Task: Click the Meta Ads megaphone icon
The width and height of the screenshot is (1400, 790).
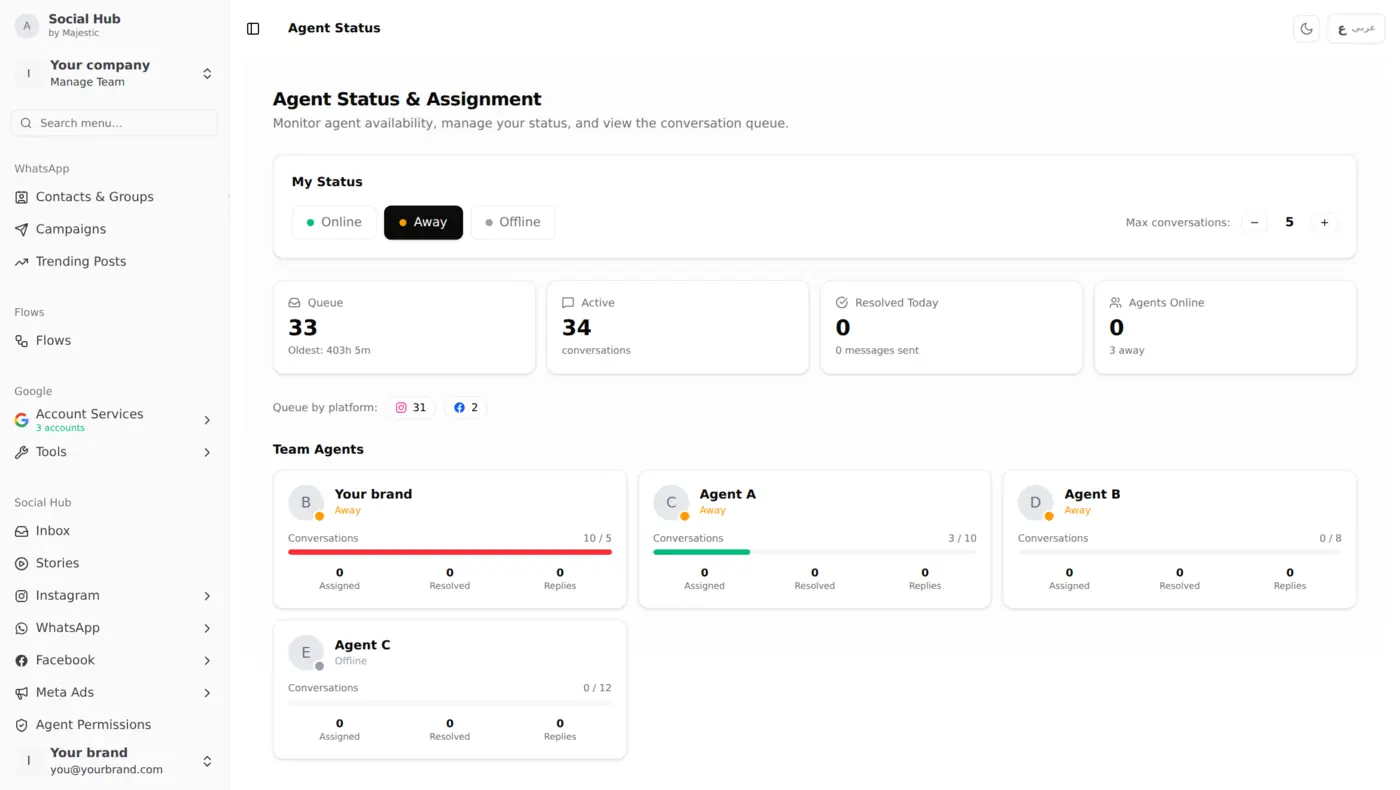Action: pos(21,693)
